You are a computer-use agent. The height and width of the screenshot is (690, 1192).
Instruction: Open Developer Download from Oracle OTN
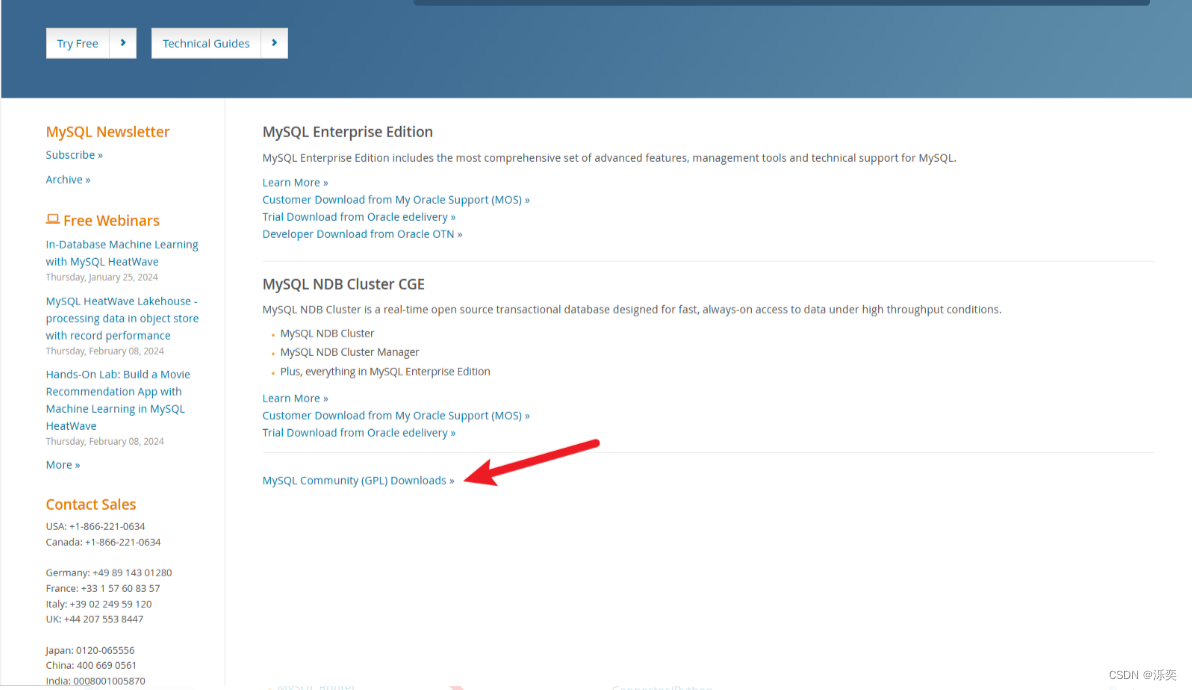click(362, 234)
